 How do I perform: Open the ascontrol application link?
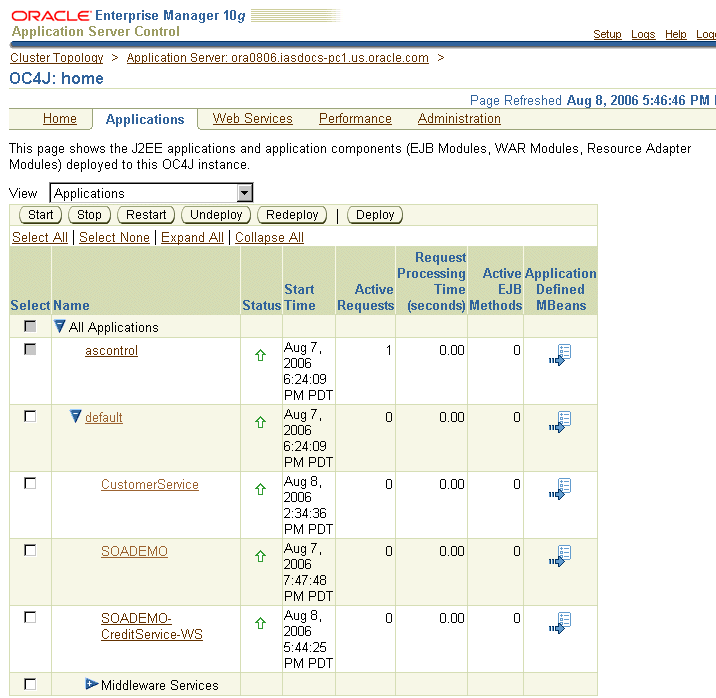pyautogui.click(x=111, y=351)
